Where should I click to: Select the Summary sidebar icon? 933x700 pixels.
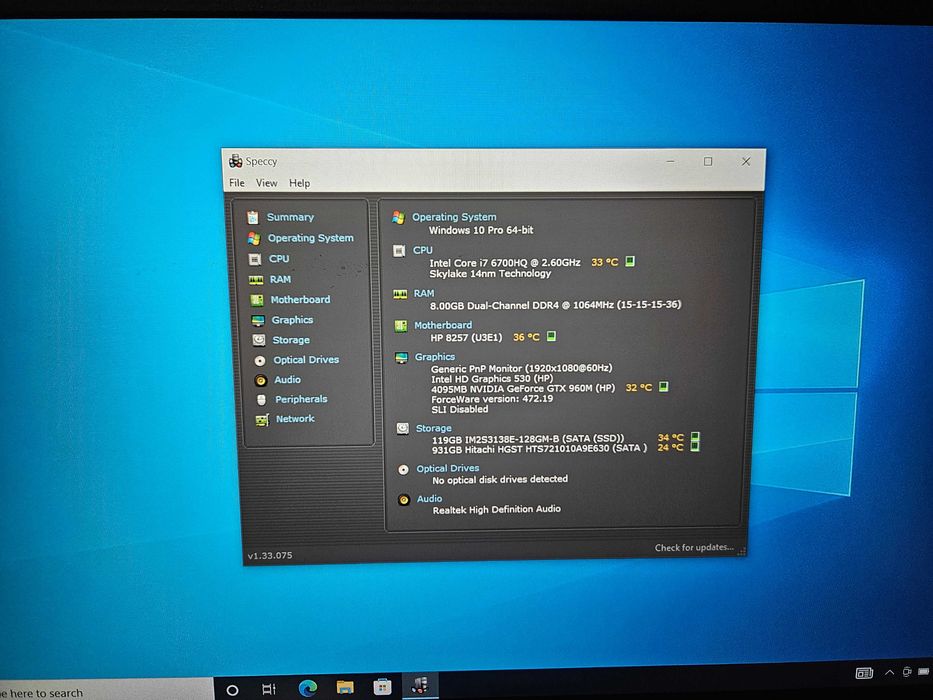(253, 217)
